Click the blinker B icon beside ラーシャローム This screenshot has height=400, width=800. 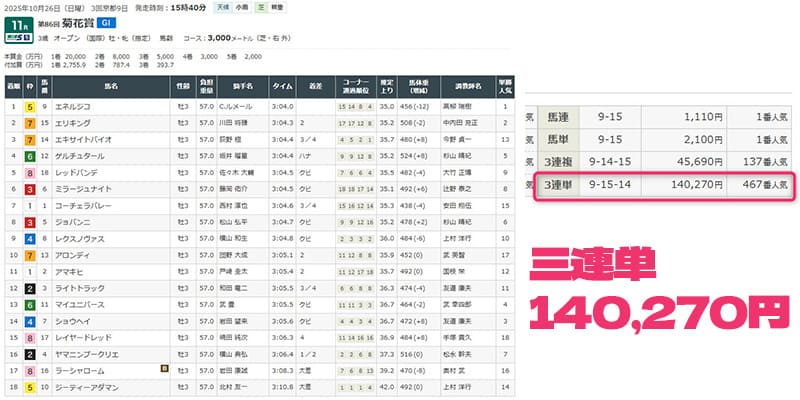[164, 368]
